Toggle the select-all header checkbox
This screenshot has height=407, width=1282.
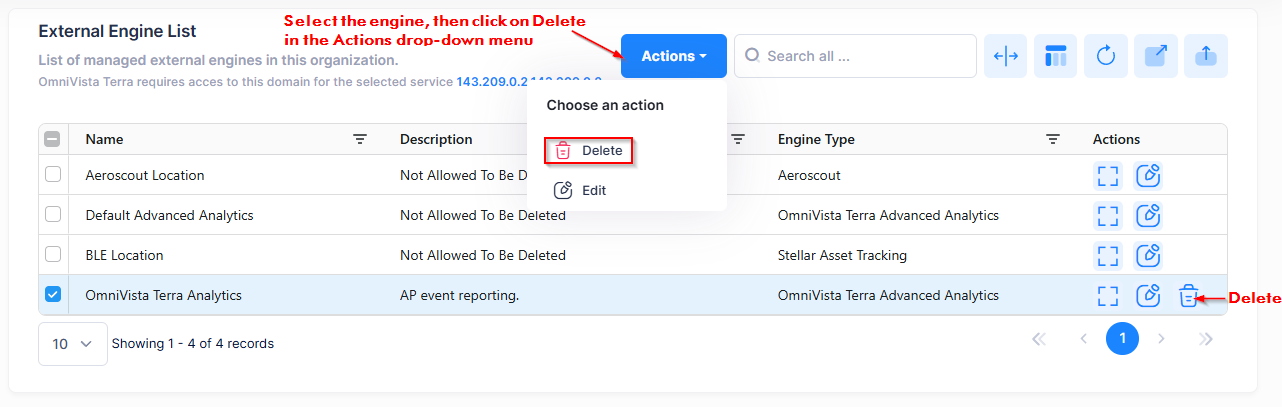(53, 140)
